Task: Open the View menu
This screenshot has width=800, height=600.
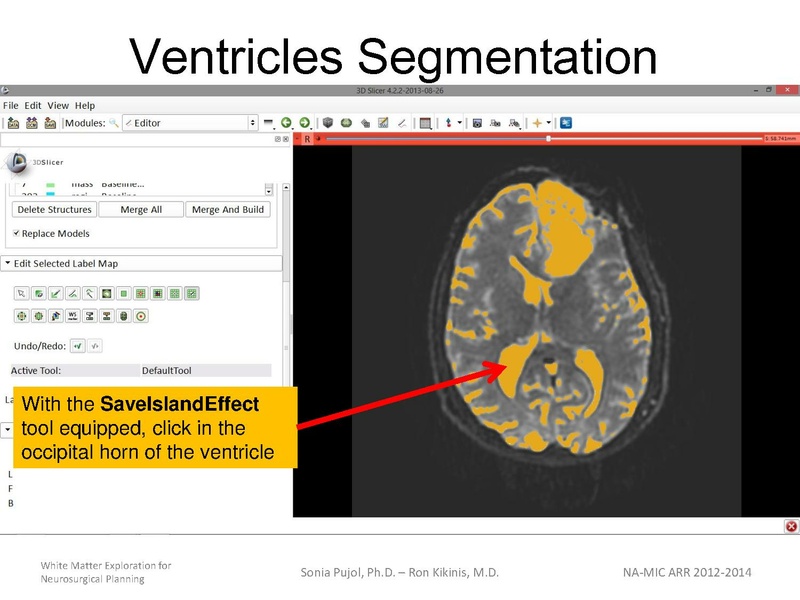Action: click(57, 104)
